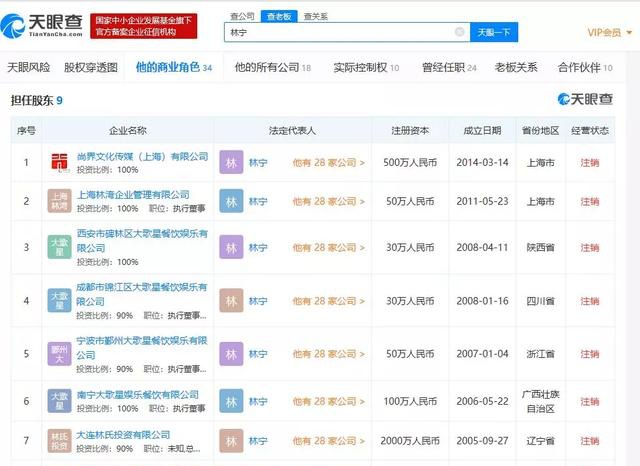Open logo of 大连林氏投资有限公司
Screen dimensions: 640x466
tap(60, 441)
